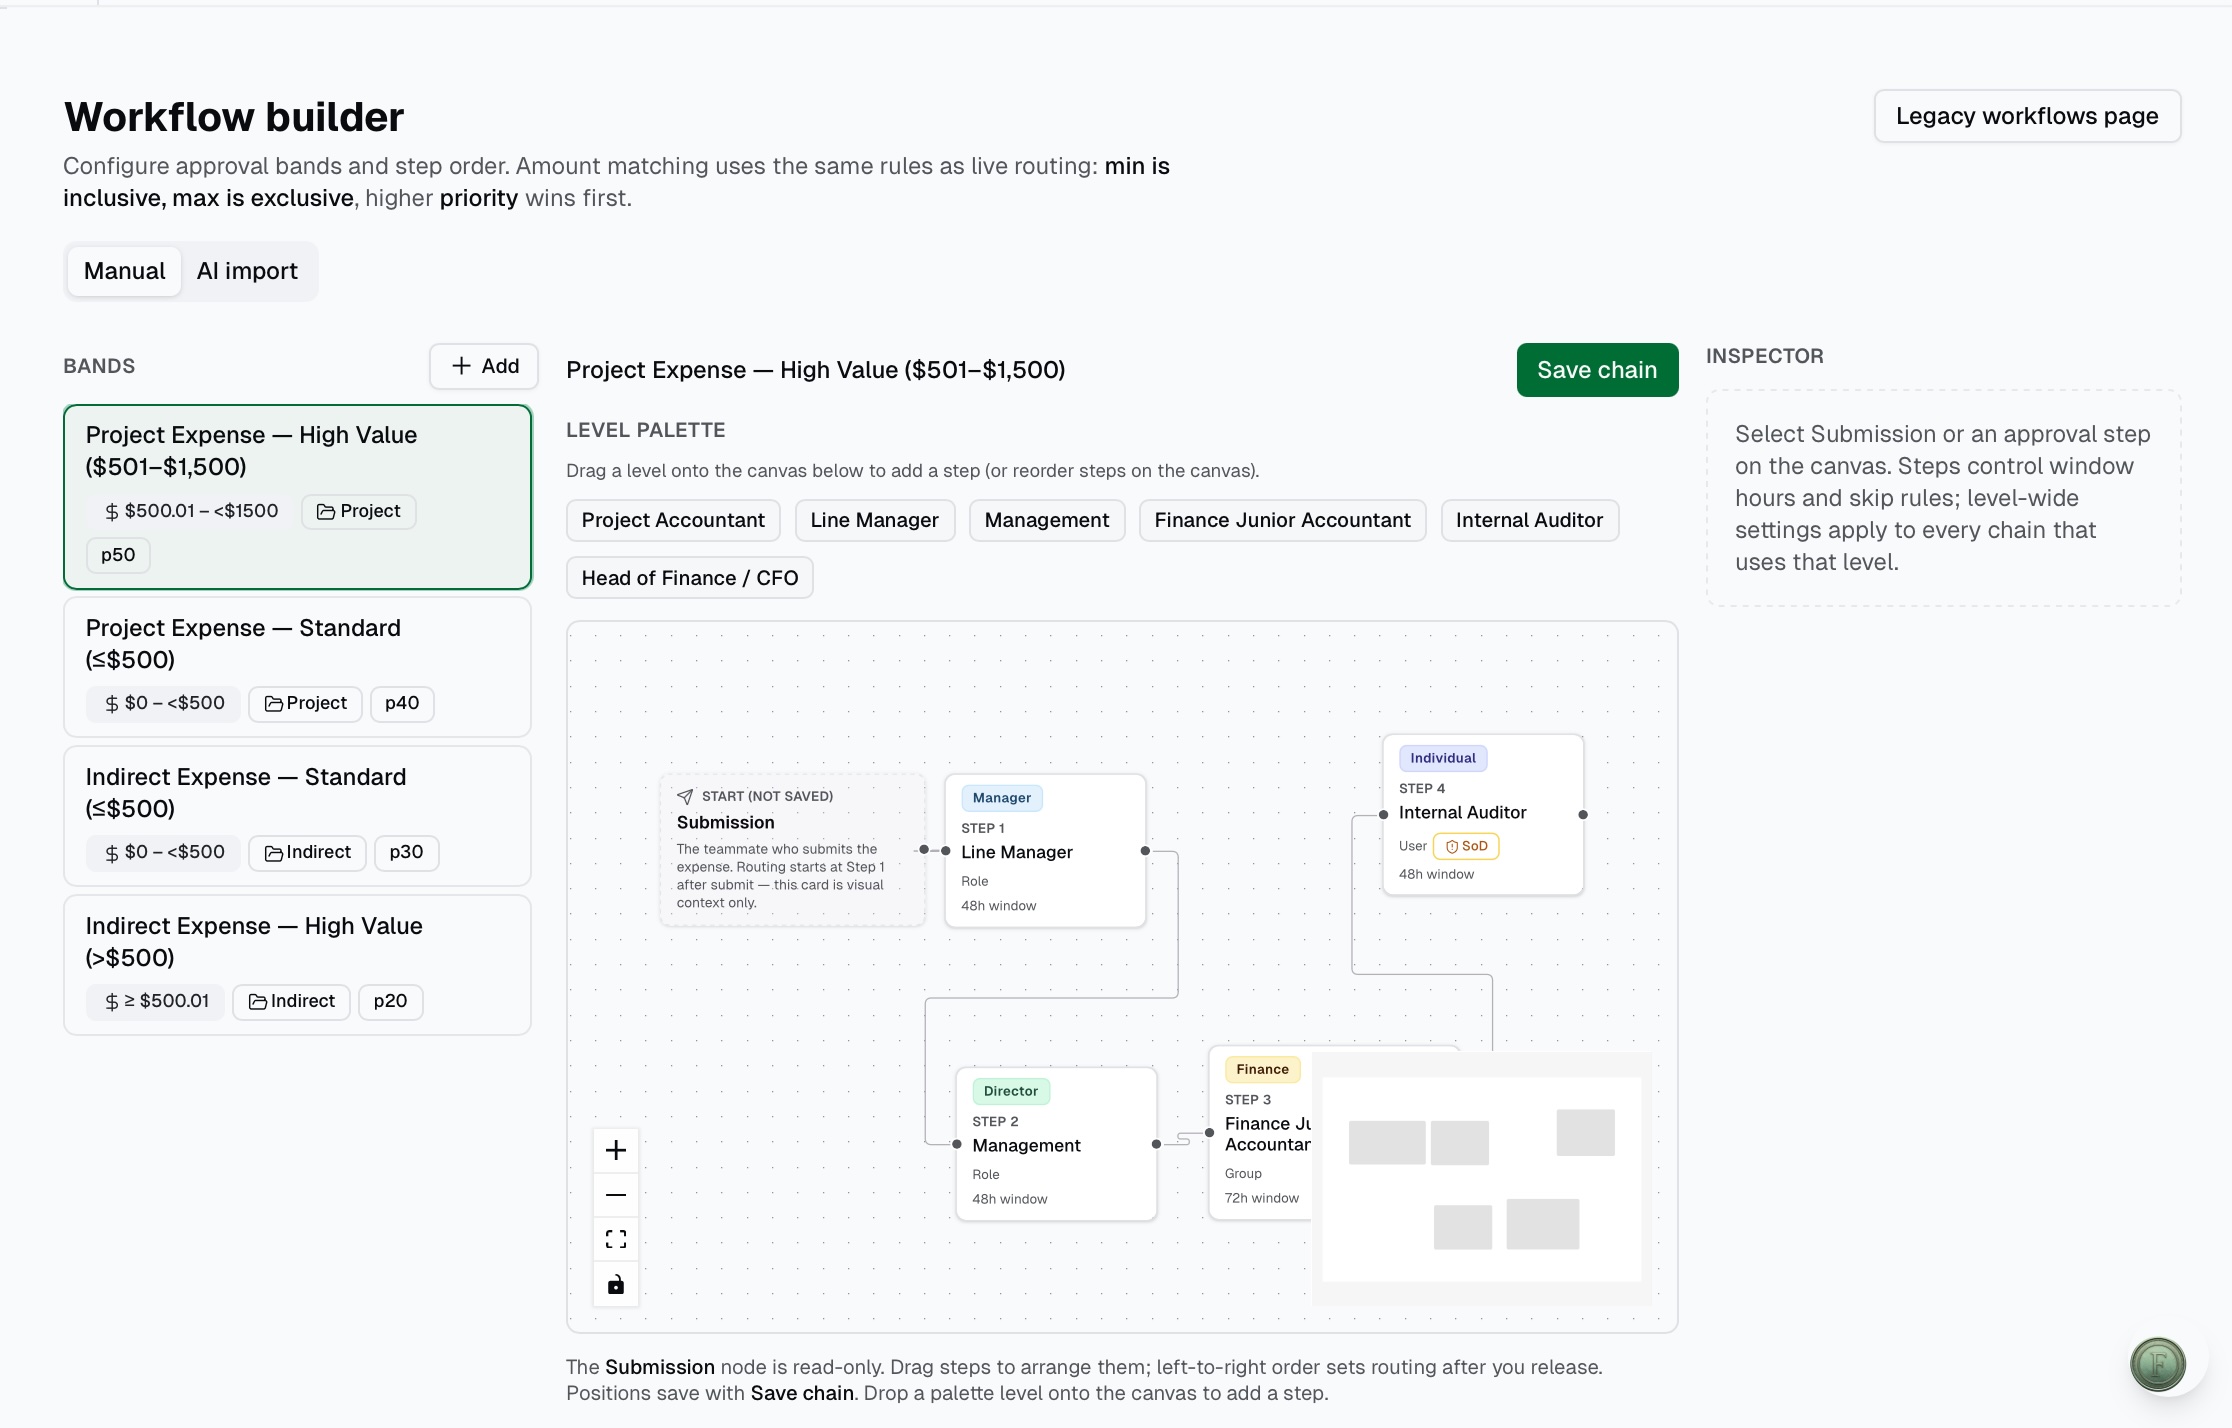The width and height of the screenshot is (2232, 1428).
Task: Click the folder icon in Project Expense Standard tag
Action: (x=273, y=704)
